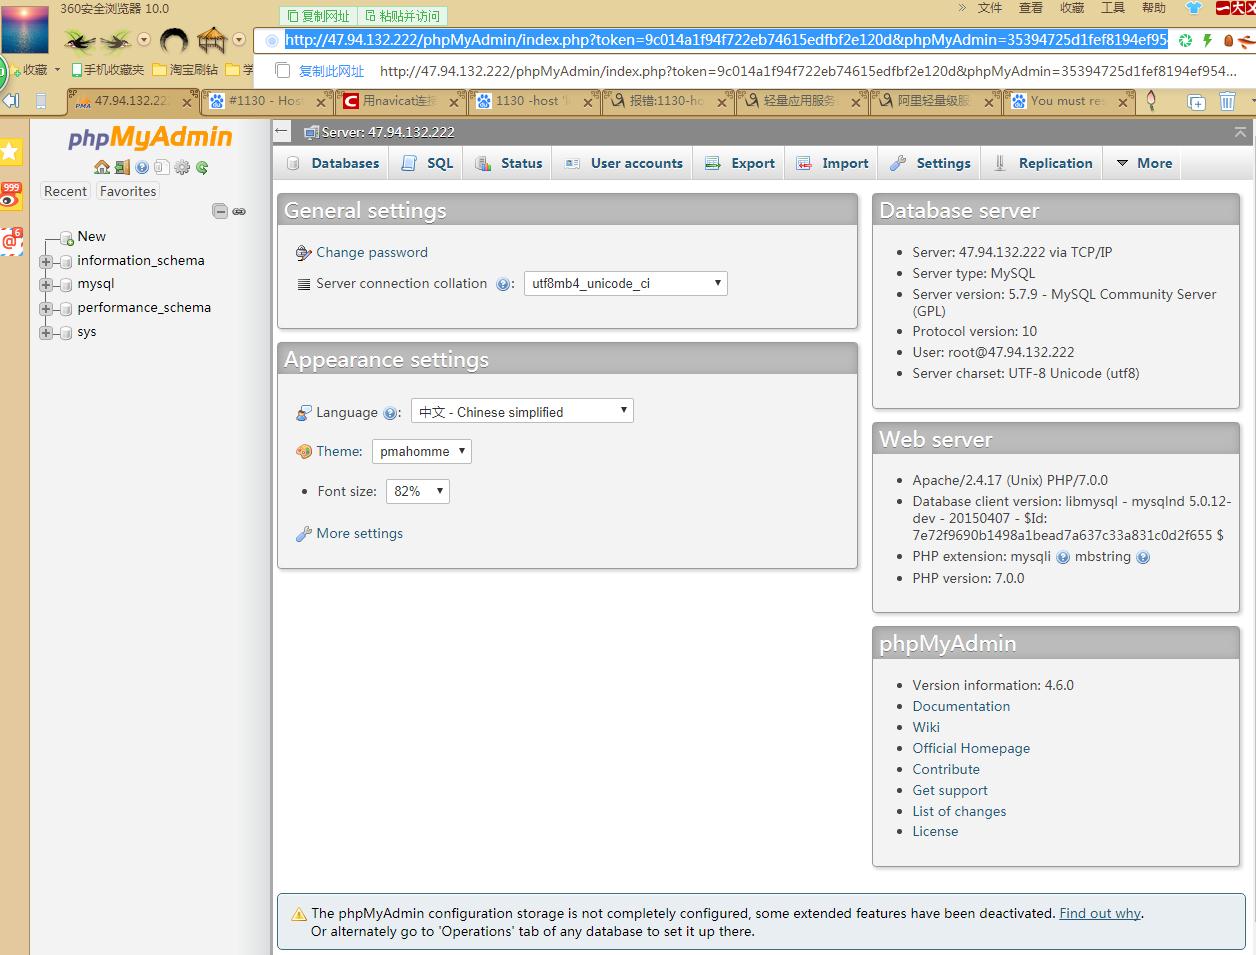Open the 工具 browser menu
This screenshot has height=955, width=1256.
tap(1113, 8)
